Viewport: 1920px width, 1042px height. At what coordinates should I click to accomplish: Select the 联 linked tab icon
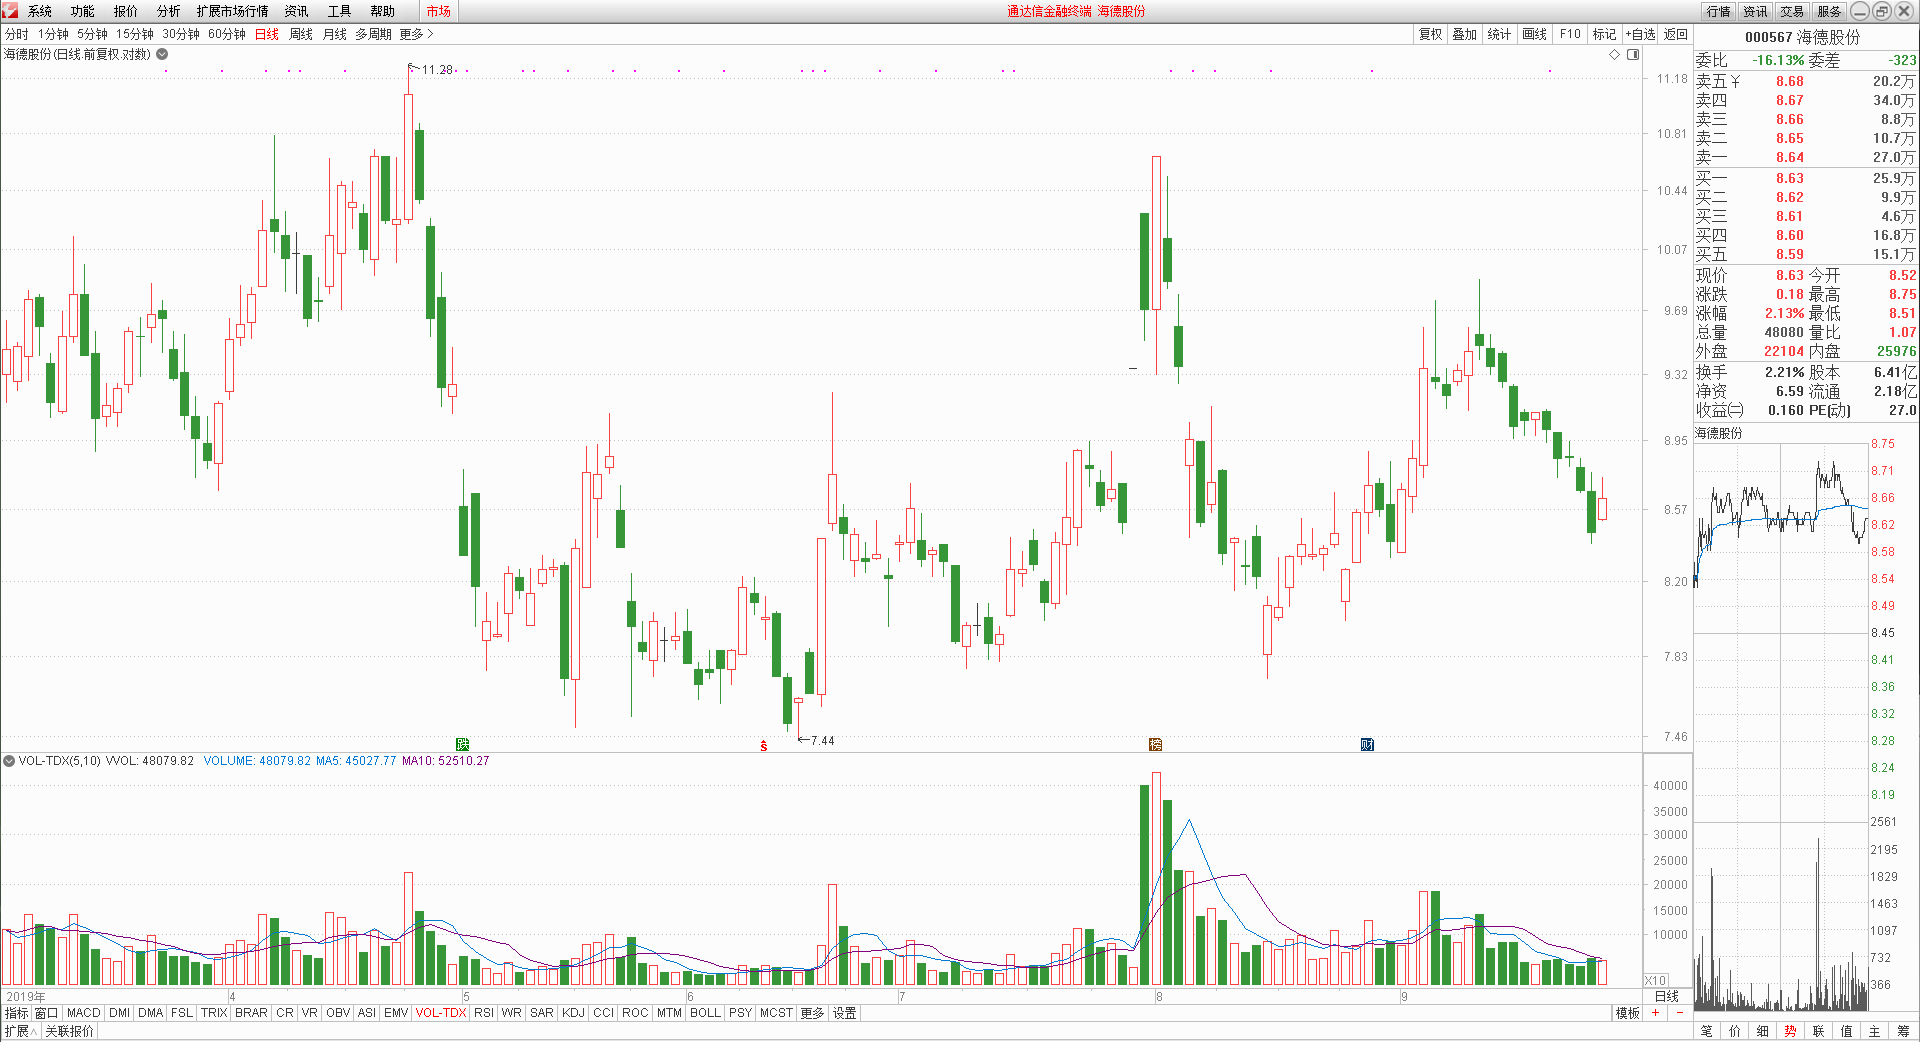click(x=1818, y=1031)
